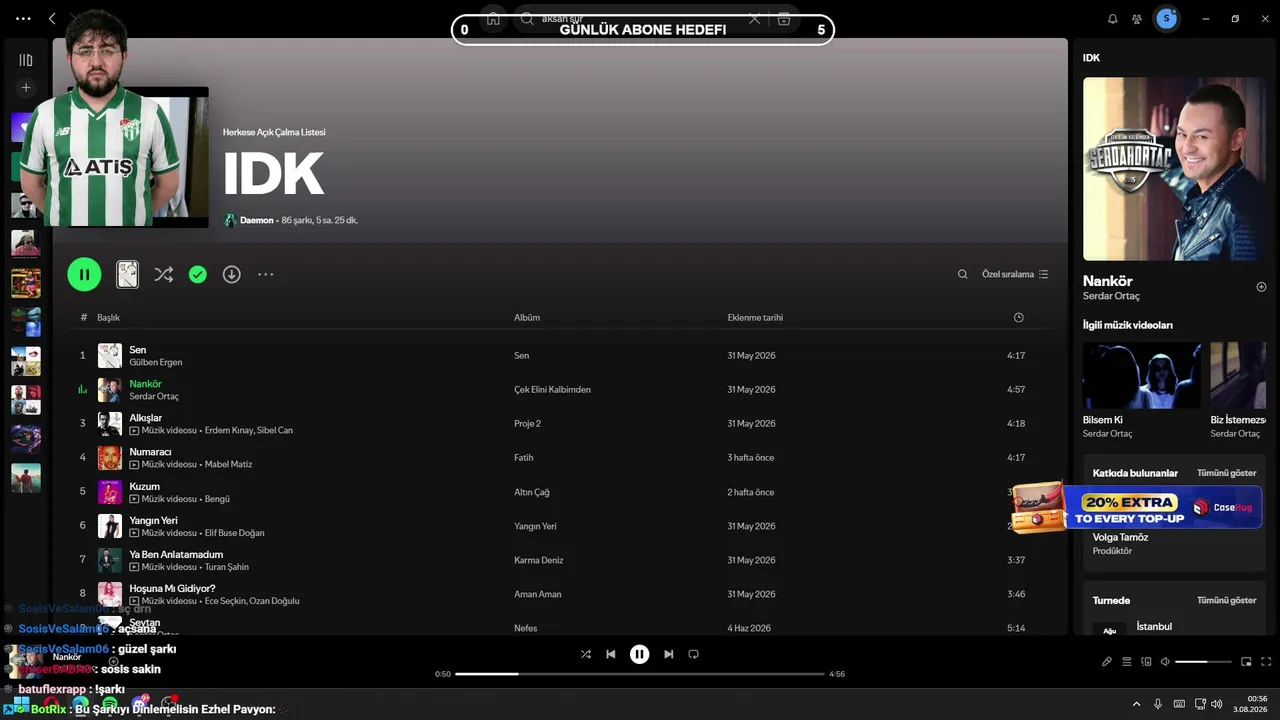Open the connect to a device icon
1280x720 pixels.
click(1147, 661)
